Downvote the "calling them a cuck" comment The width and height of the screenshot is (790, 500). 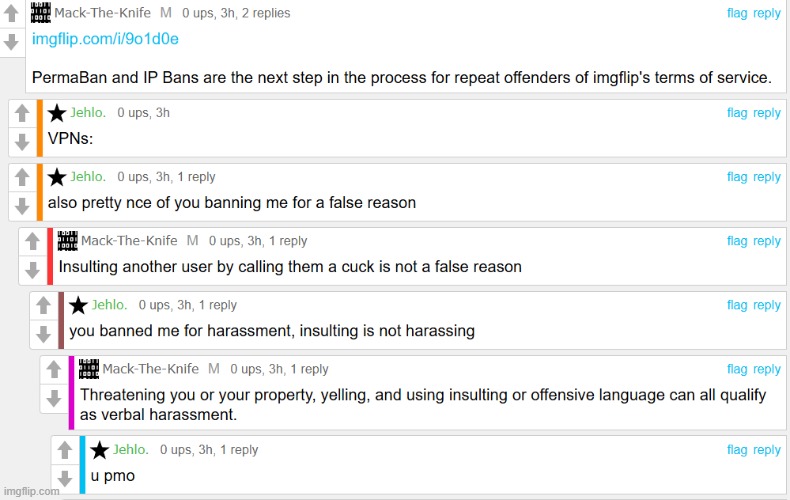coord(33,270)
